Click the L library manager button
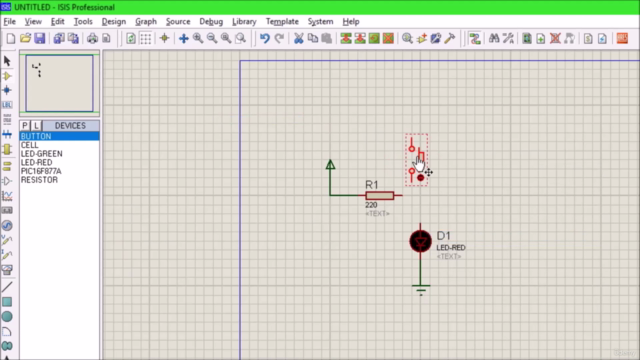The width and height of the screenshot is (640, 360). pyautogui.click(x=36, y=126)
